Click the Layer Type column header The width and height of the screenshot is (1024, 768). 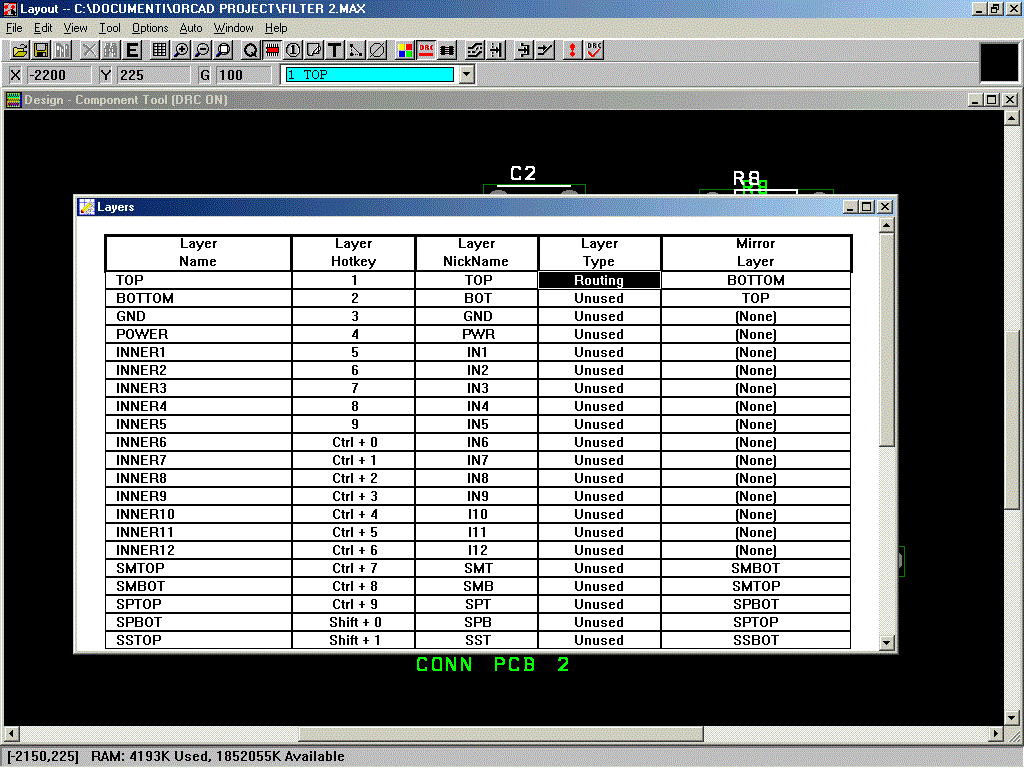[599, 253]
